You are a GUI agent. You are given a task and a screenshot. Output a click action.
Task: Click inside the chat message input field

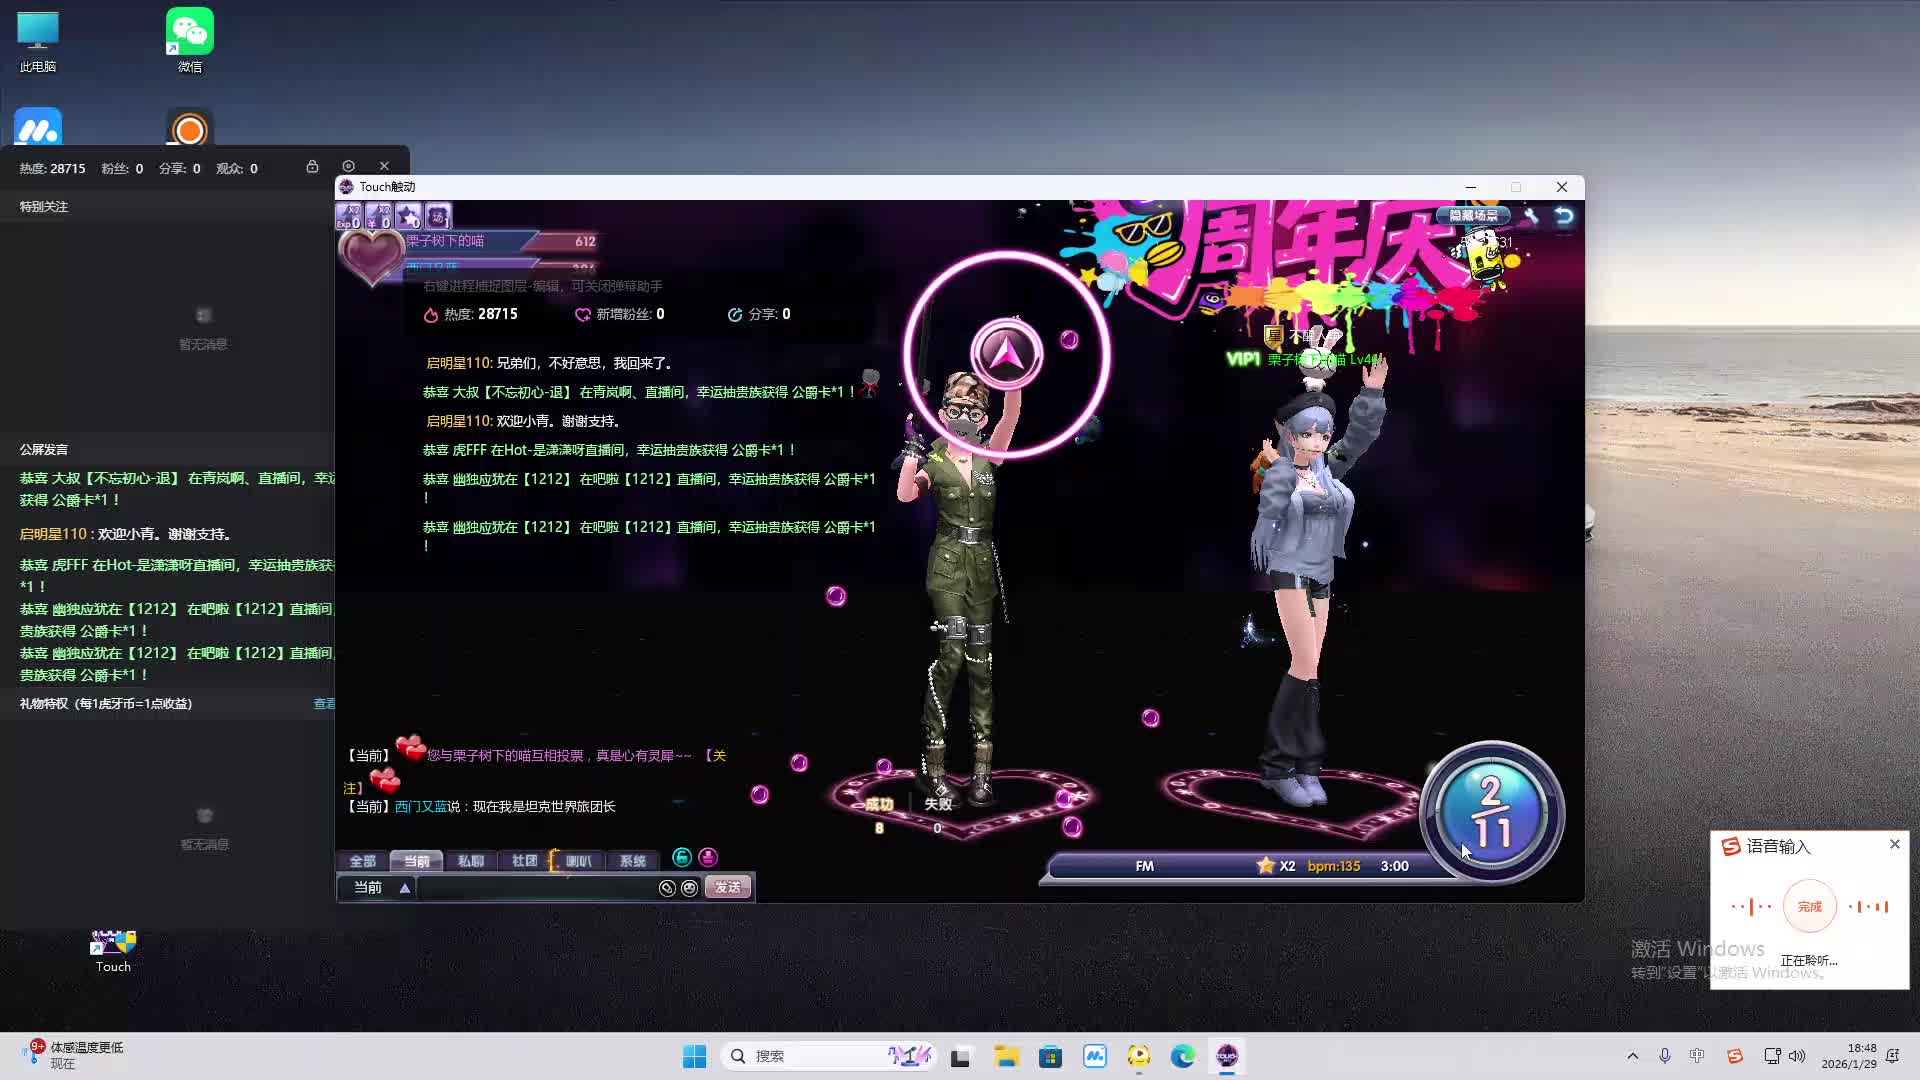[540, 888]
